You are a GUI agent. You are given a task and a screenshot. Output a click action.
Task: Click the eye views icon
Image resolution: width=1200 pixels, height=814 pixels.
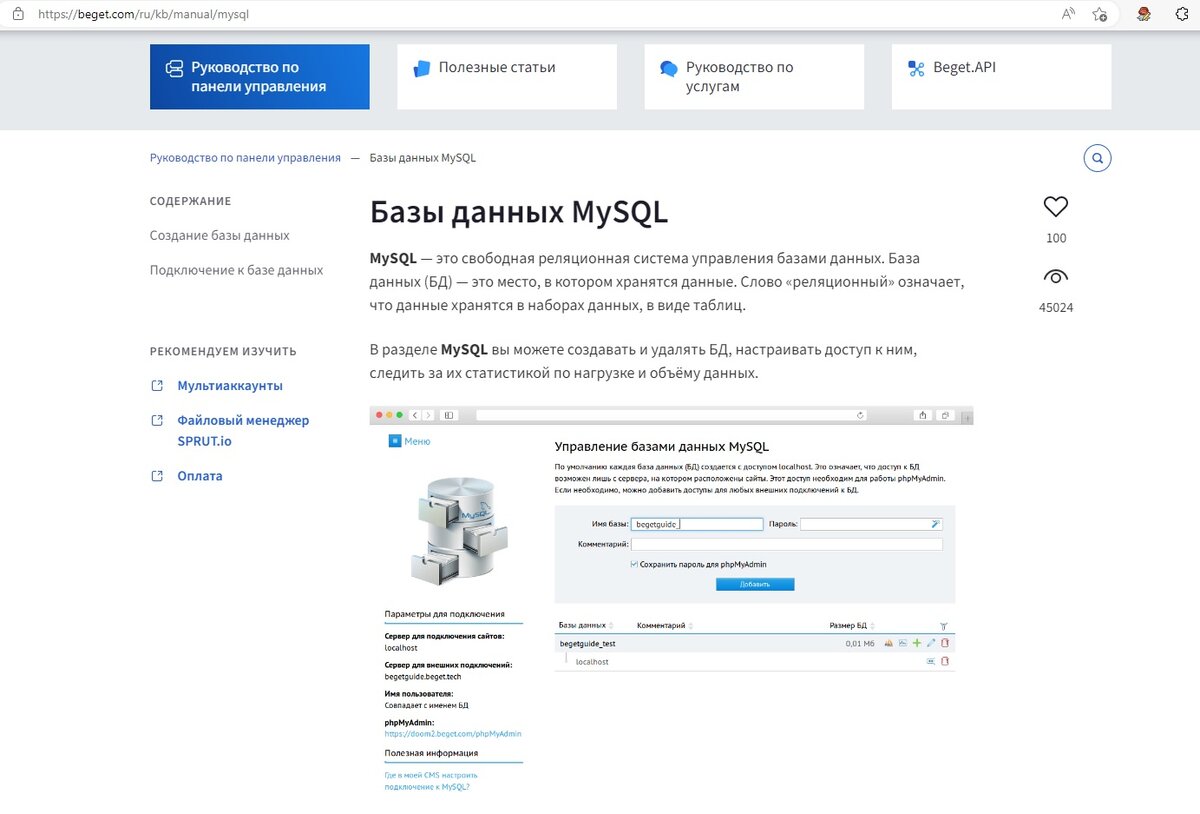[1056, 277]
